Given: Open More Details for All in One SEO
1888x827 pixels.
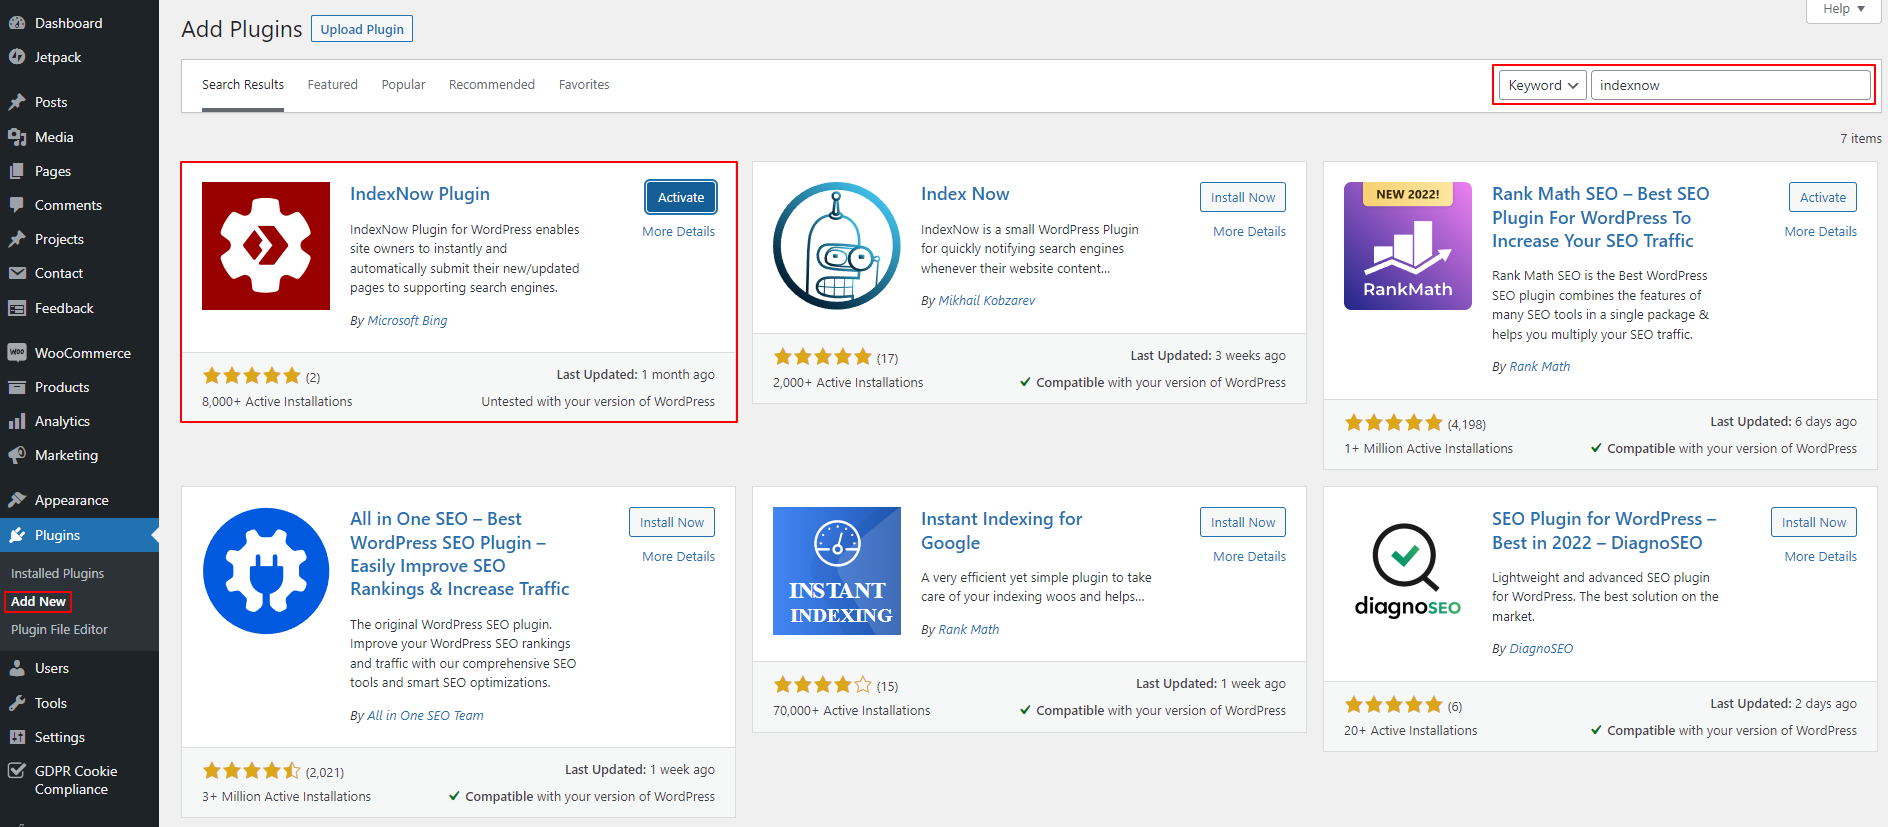Looking at the screenshot, I should tap(679, 556).
